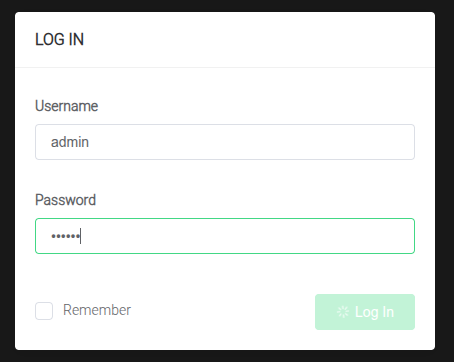Click the loading spinner icon on Log In button
The width and height of the screenshot is (454, 362).
point(343,312)
